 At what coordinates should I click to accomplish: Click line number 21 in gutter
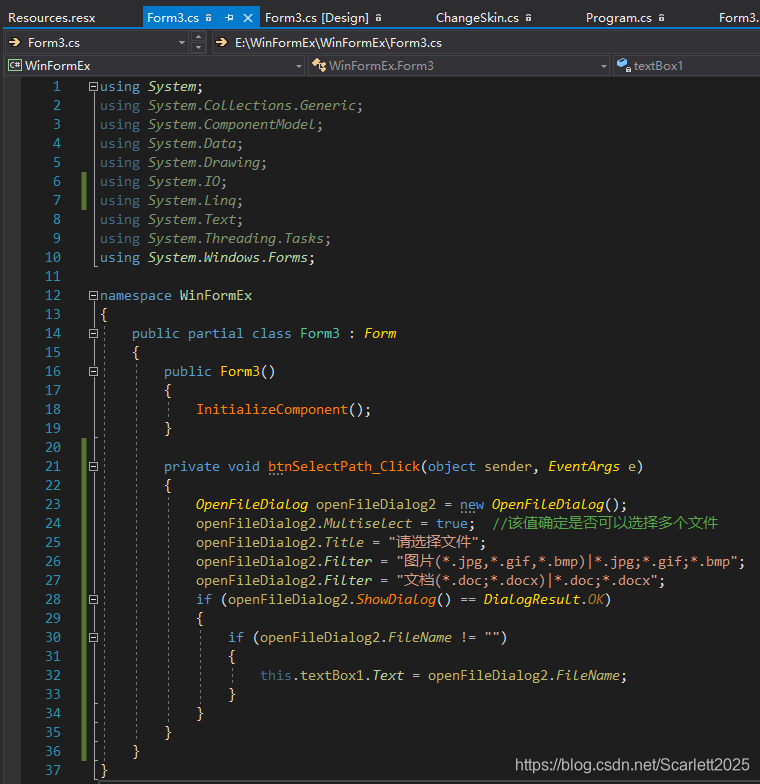point(53,466)
